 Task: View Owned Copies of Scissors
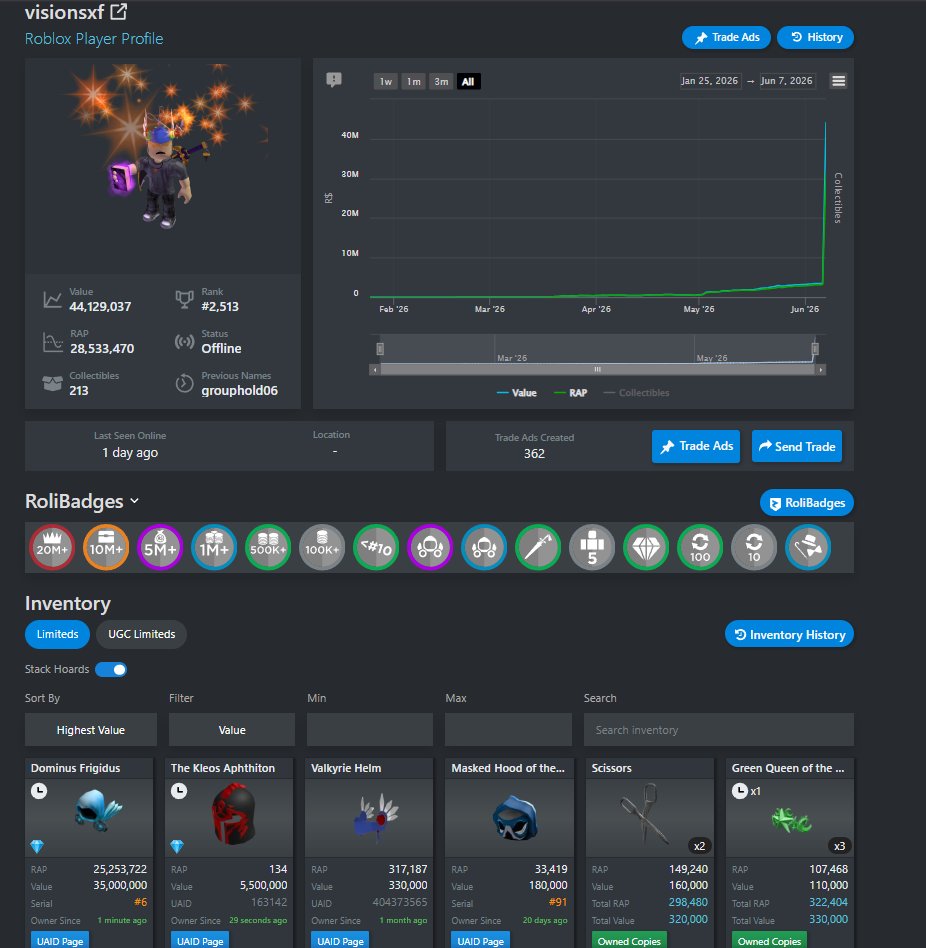pos(629,941)
